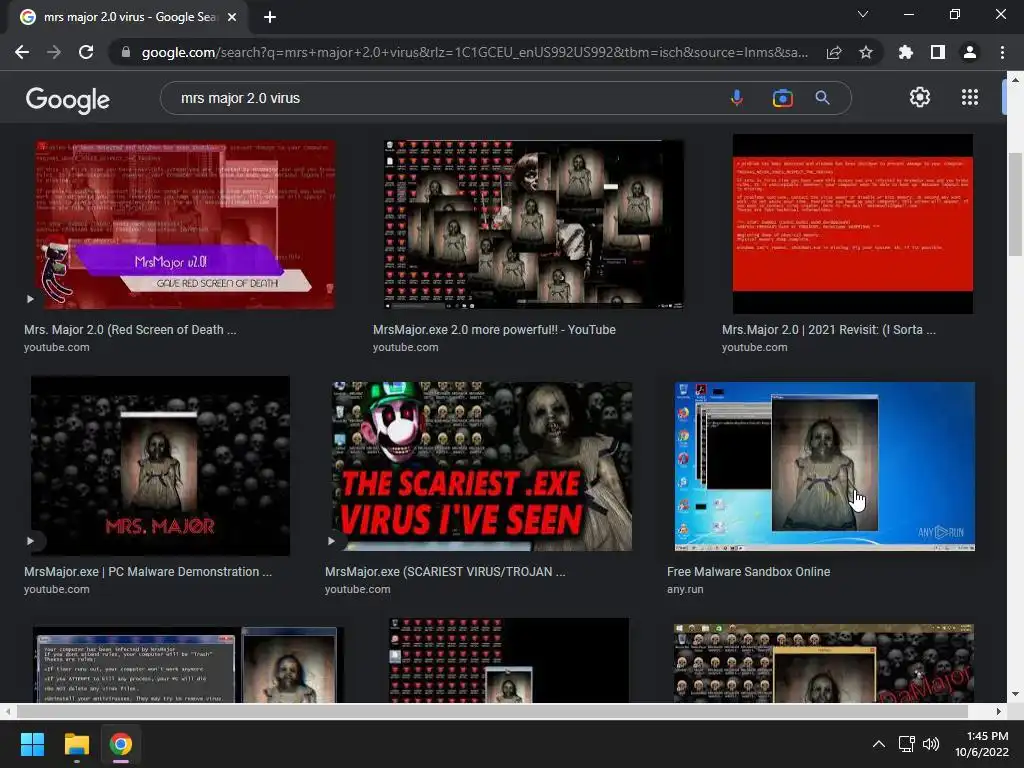Open the ANY.RUN sandbox thumbnail
1024x768 pixels.
pyautogui.click(x=824, y=466)
